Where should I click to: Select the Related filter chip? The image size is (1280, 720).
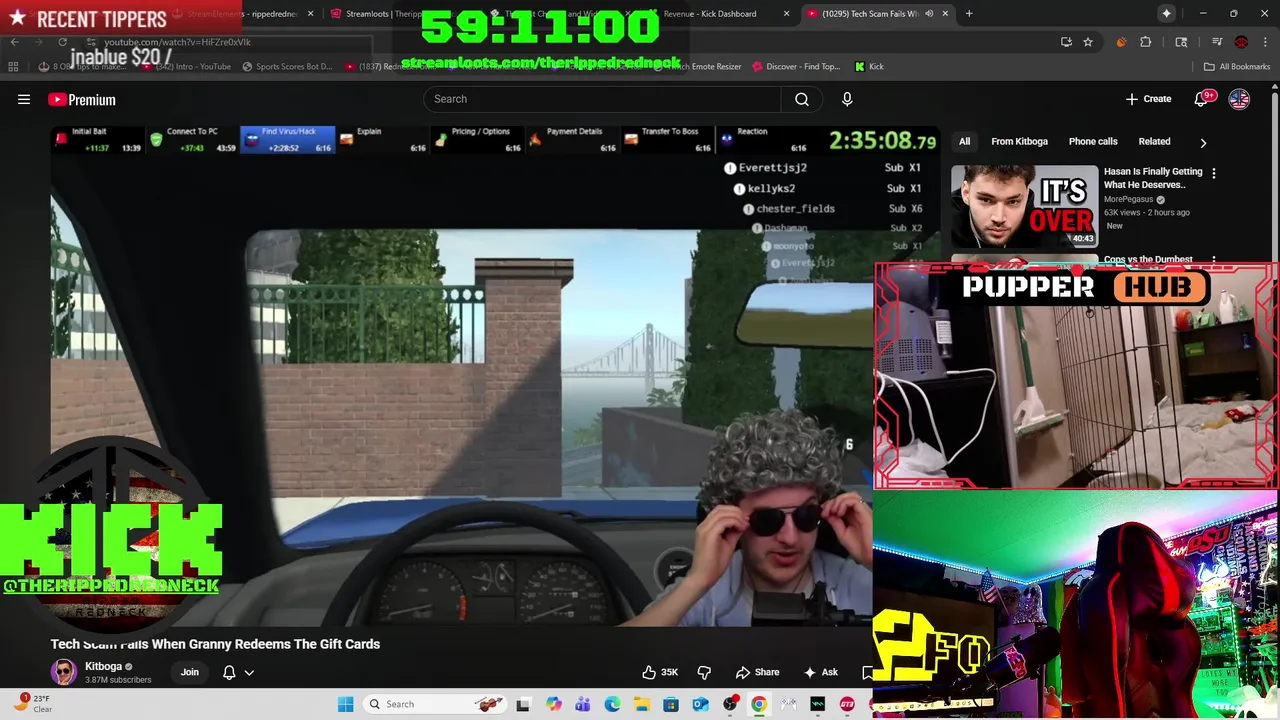1154,141
